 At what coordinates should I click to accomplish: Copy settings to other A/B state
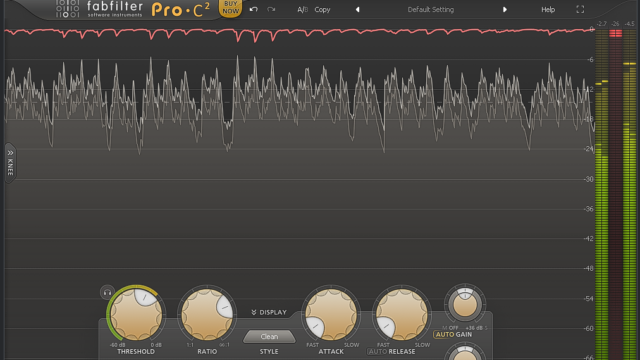click(322, 9)
